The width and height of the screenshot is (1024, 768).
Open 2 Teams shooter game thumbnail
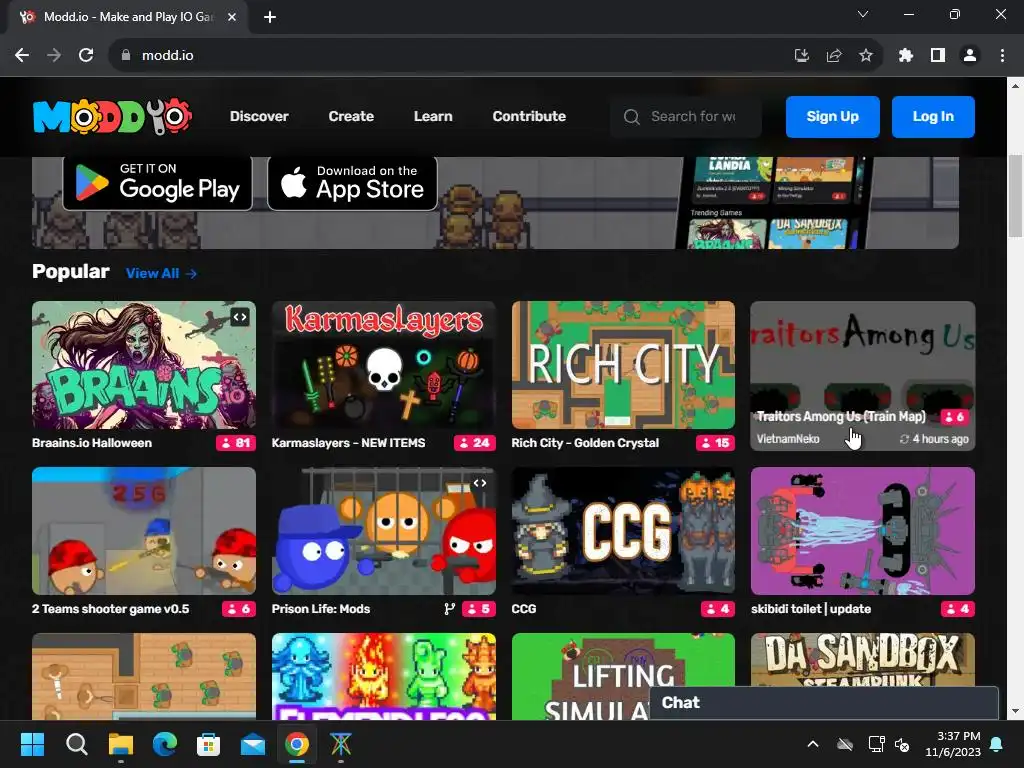pyautogui.click(x=144, y=530)
